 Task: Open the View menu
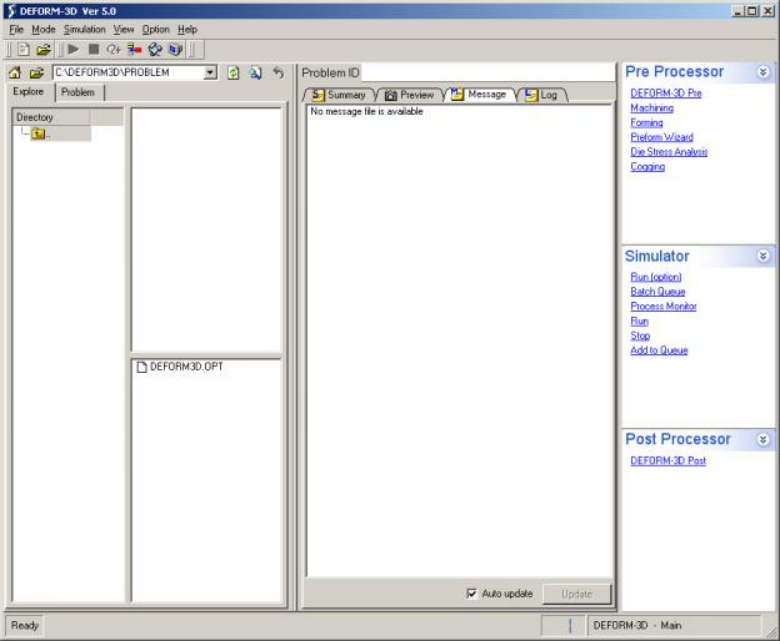tap(123, 29)
